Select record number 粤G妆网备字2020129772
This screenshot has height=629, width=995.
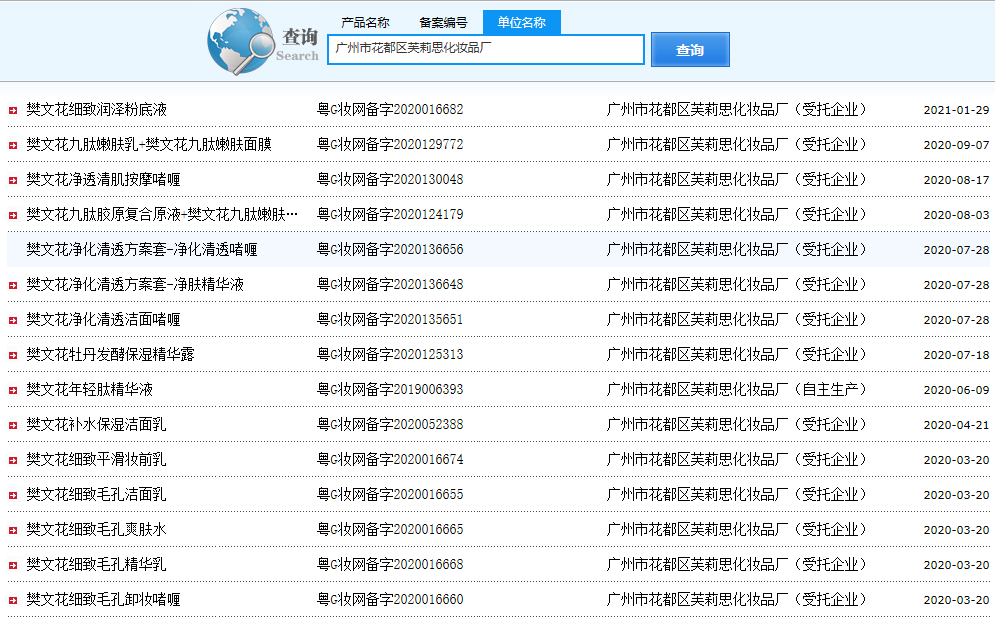click(x=390, y=145)
